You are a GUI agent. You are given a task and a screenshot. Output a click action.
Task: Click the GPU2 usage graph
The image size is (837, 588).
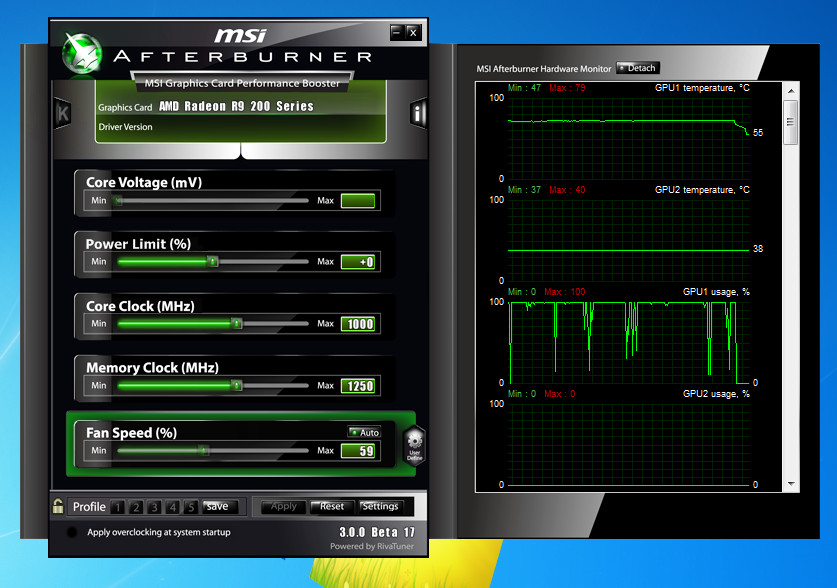629,444
